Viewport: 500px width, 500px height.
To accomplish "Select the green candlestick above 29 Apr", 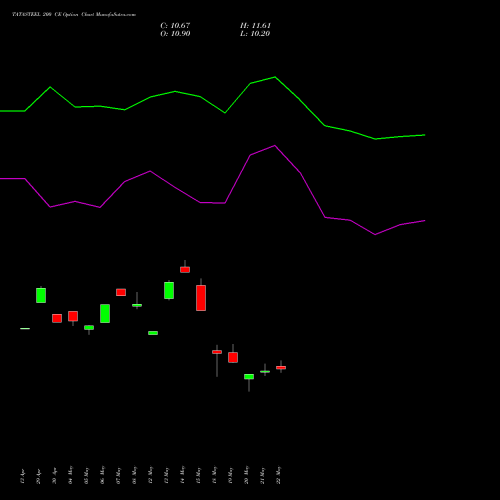I will [x=41, y=295].
